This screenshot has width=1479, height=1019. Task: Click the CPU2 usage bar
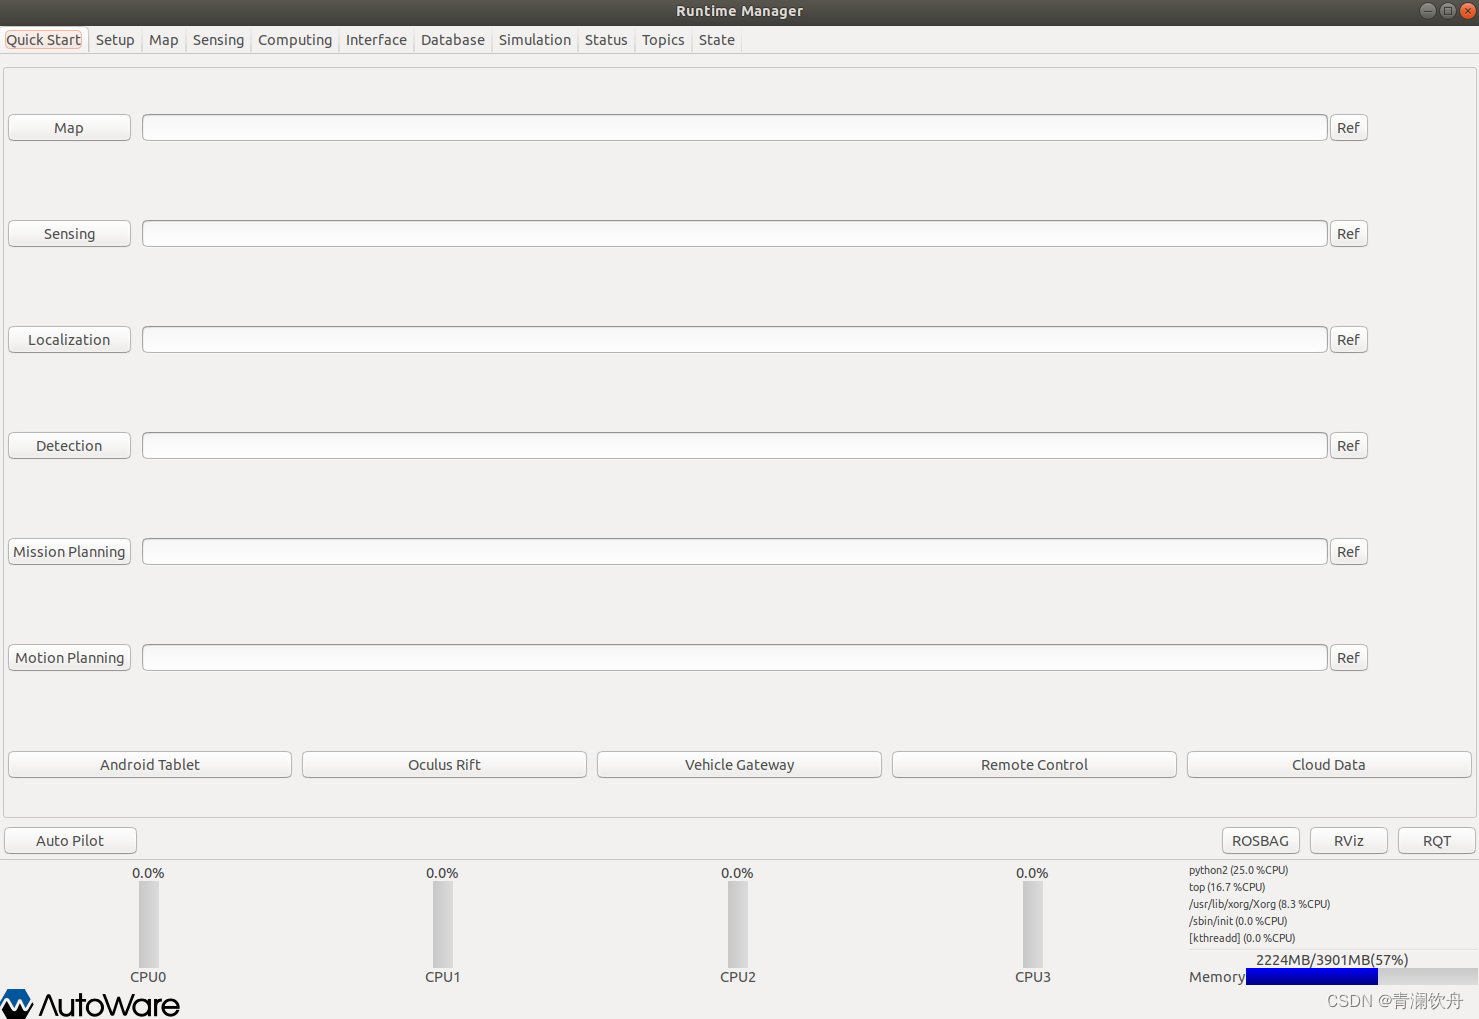tap(738, 924)
